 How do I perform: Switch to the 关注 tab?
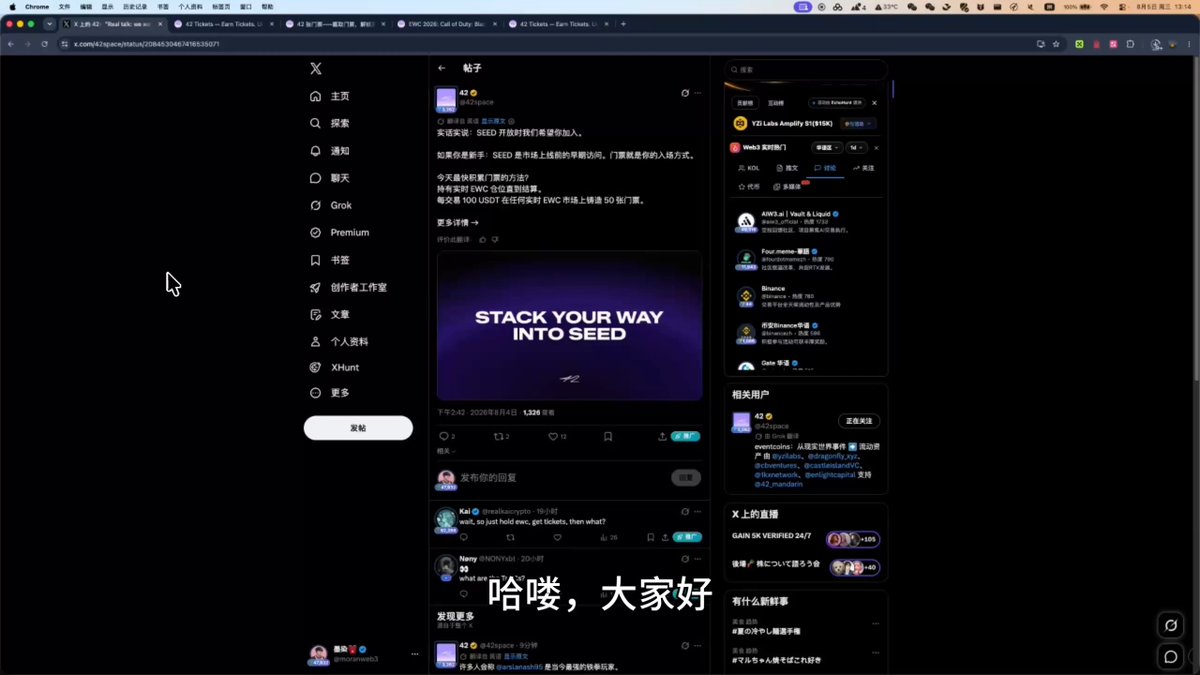(x=864, y=168)
